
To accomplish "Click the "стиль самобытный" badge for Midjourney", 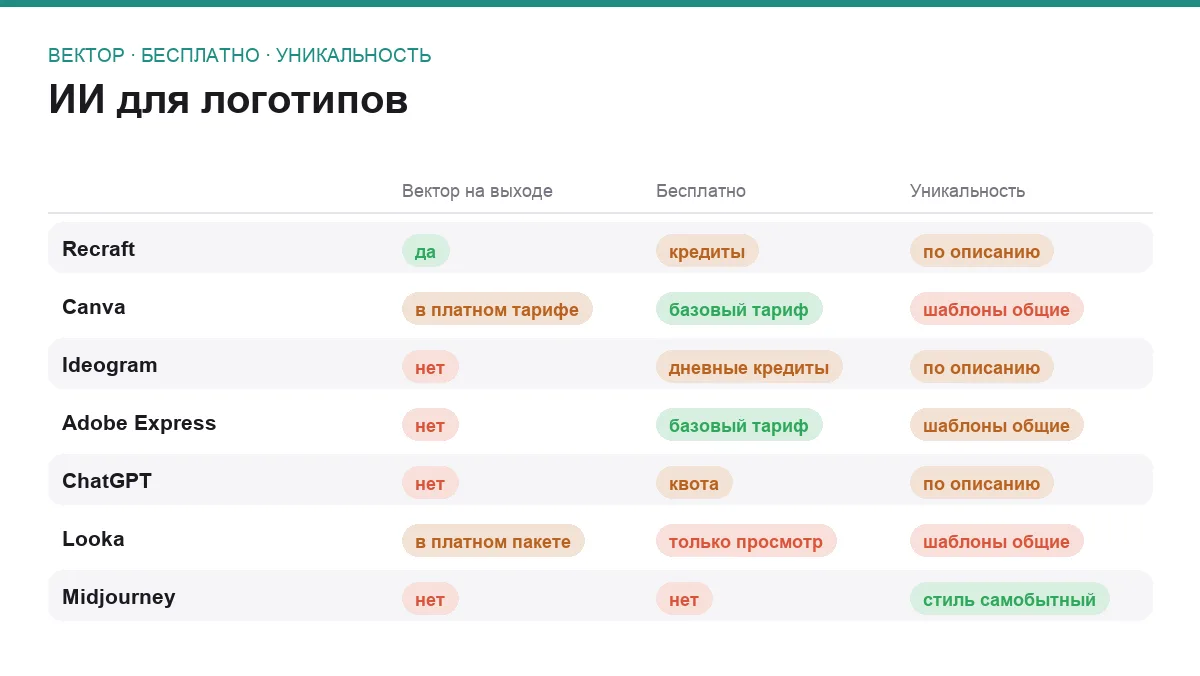I will [1010, 599].
